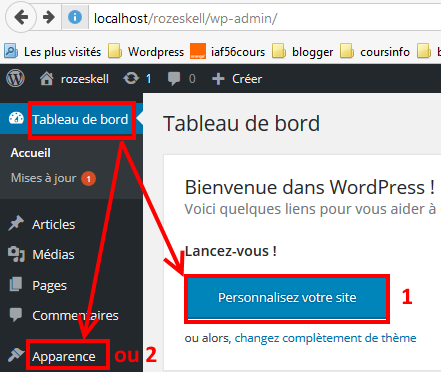Open the Wordpress bookmarks folder
The height and width of the screenshot is (372, 441).
click(x=146, y=52)
